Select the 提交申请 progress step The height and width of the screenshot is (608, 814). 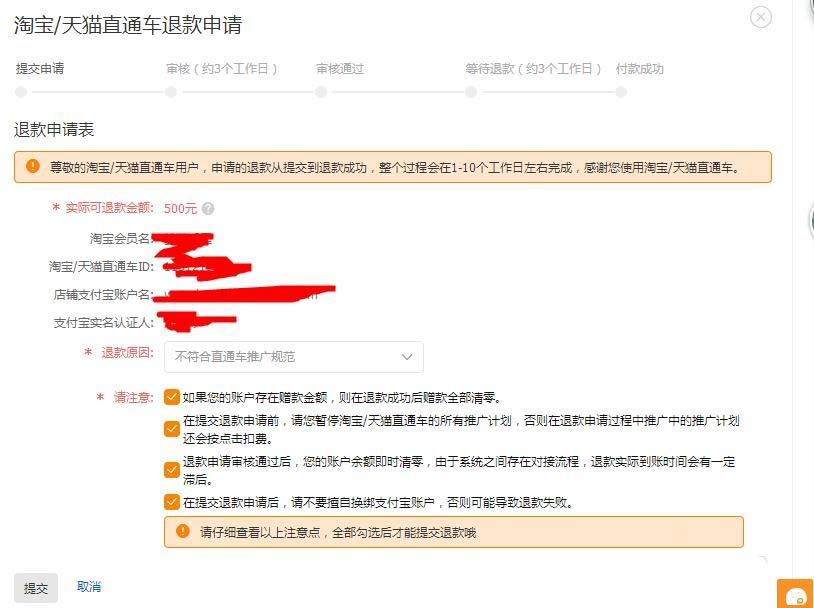(40, 69)
